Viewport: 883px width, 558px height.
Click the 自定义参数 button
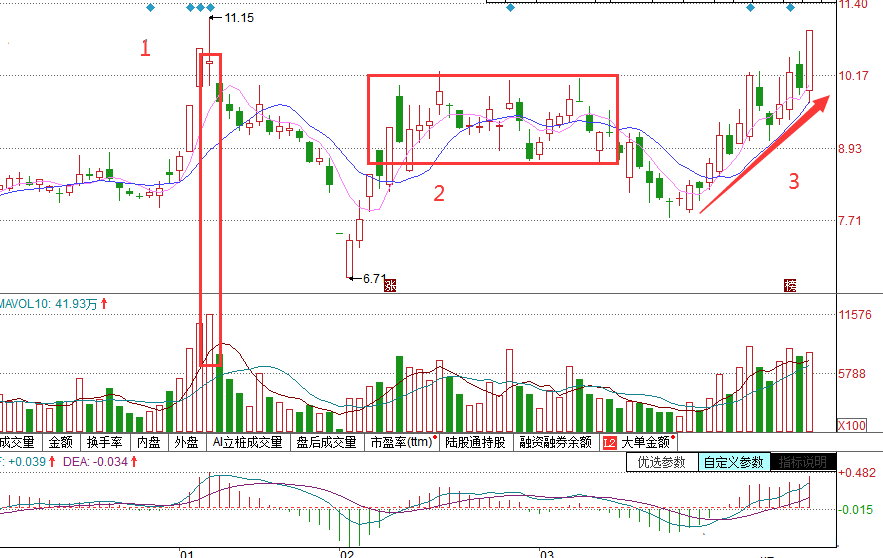coord(734,462)
